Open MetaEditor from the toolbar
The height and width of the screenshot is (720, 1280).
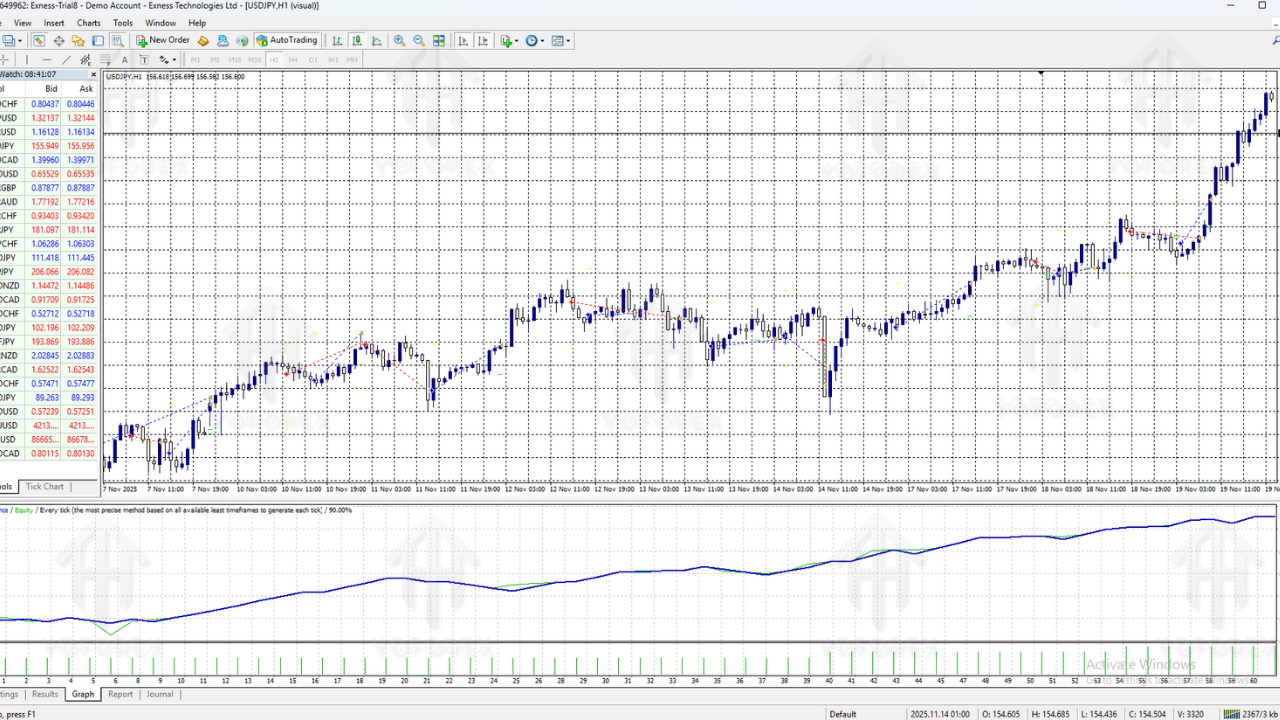203,41
